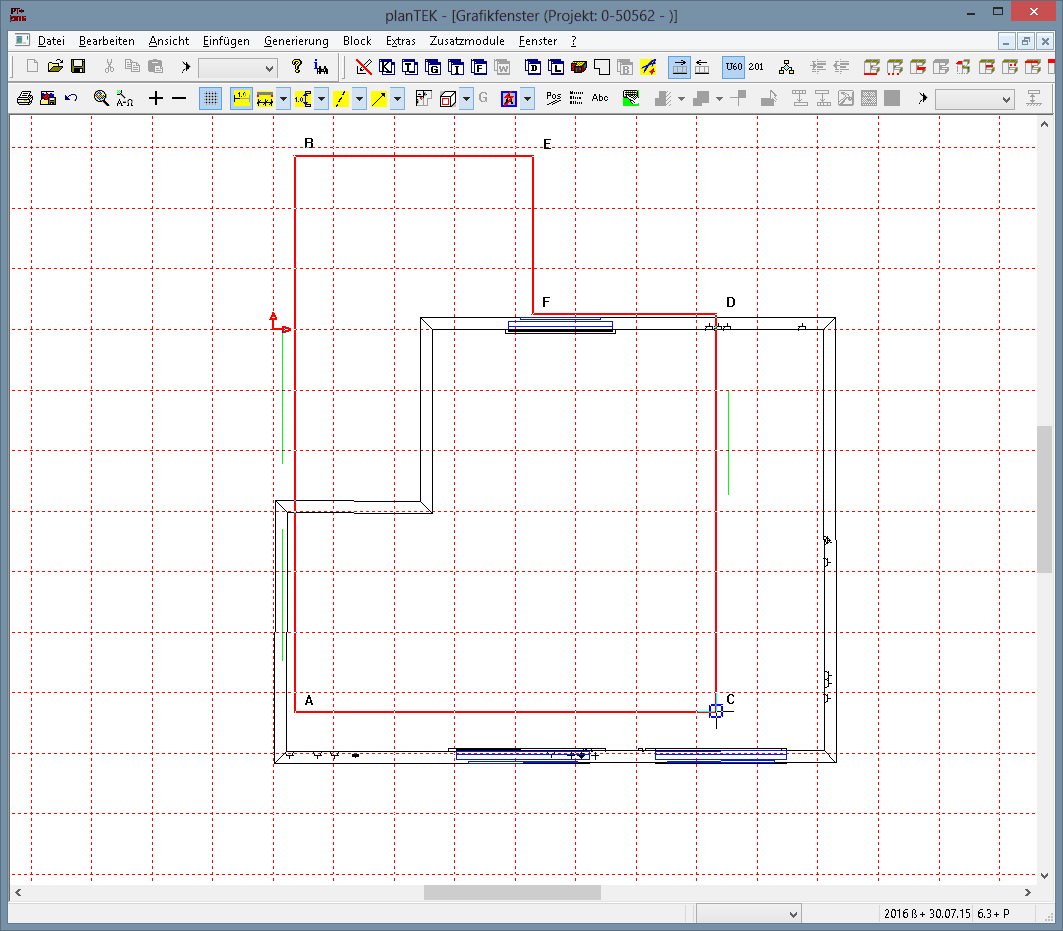Click the yellow question mark help icon
Screen dimensions: 1063x931
click(x=296, y=67)
